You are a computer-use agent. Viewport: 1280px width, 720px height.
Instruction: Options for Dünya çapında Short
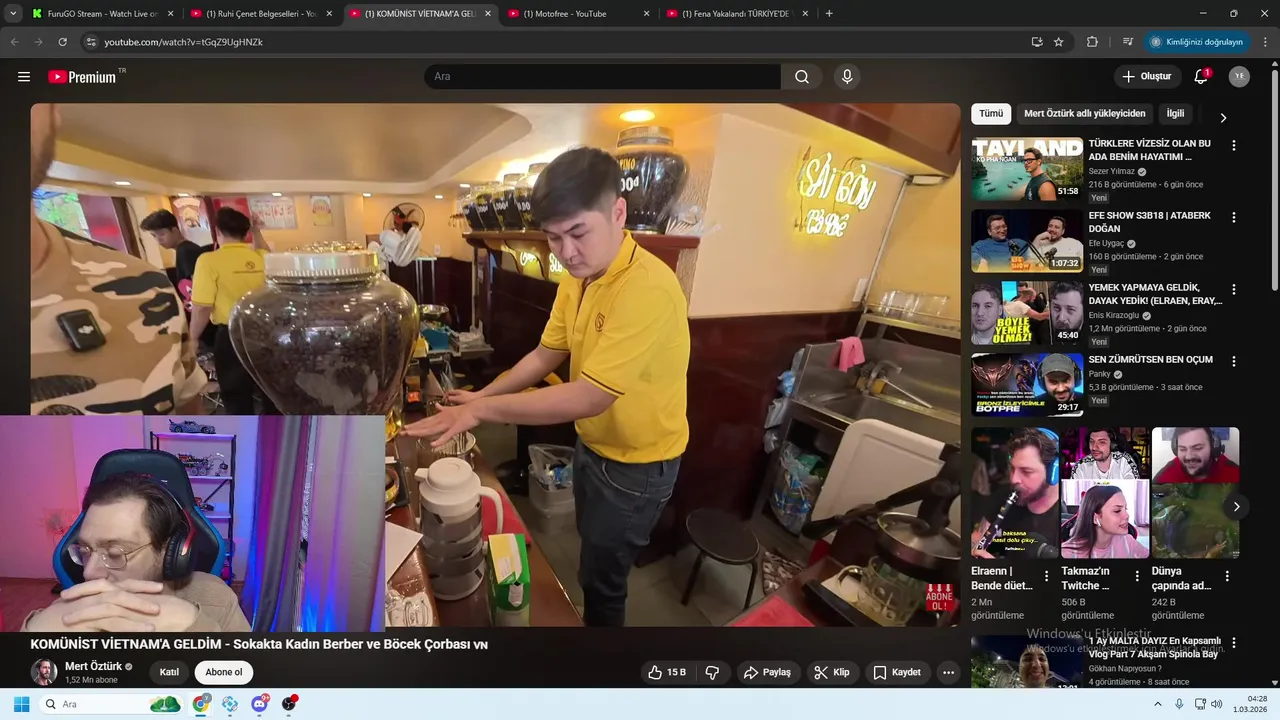pos(1227,576)
